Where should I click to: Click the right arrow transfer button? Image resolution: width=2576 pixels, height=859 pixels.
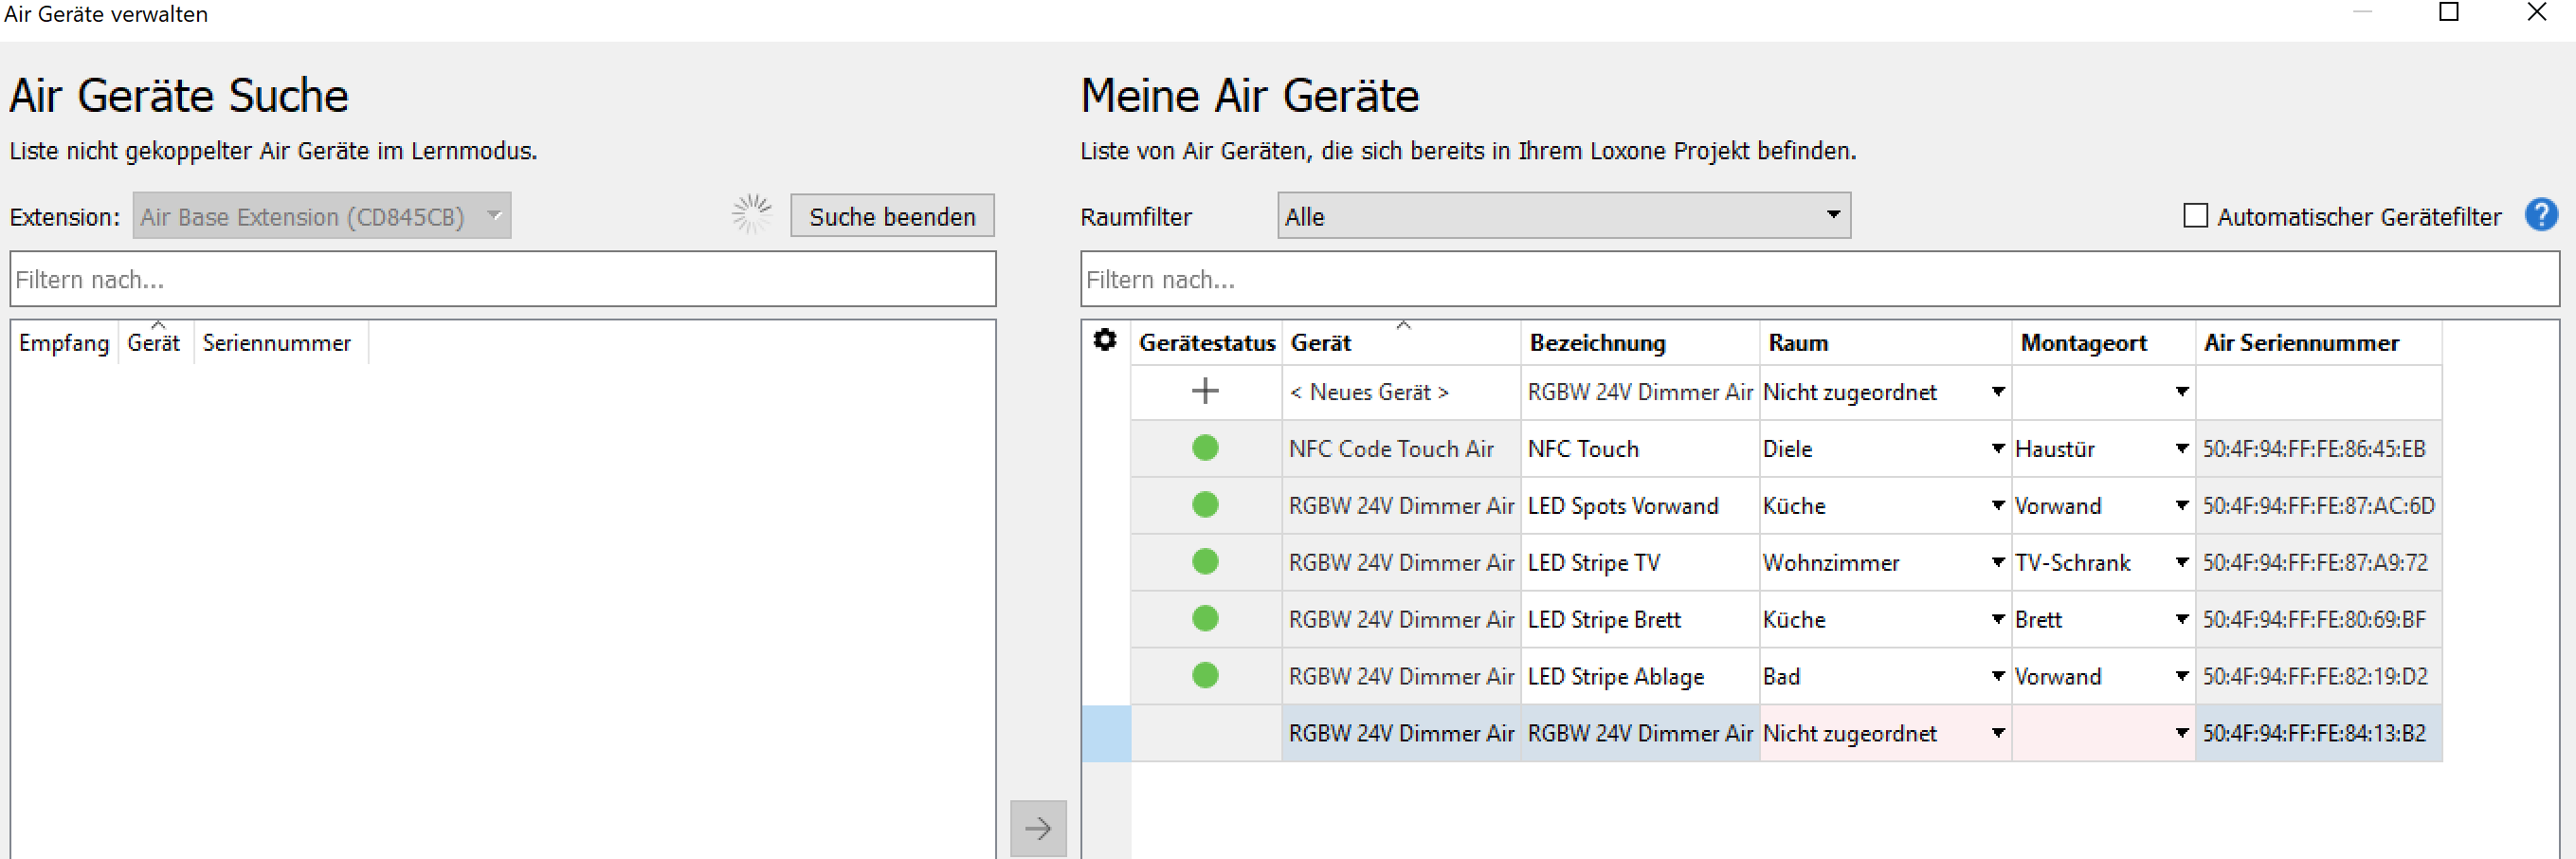click(x=1038, y=828)
